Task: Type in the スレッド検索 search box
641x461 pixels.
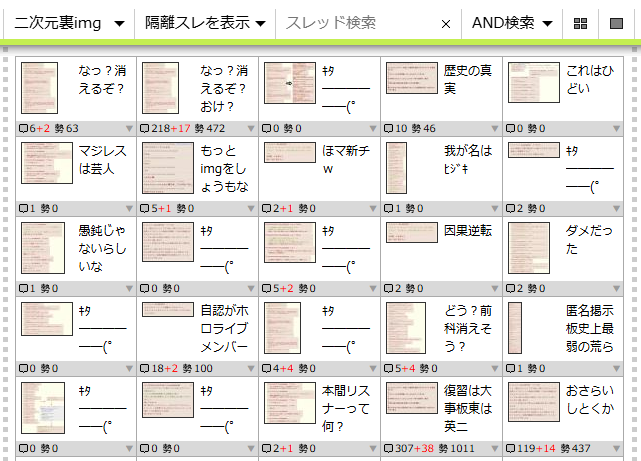Action: [x=360, y=23]
